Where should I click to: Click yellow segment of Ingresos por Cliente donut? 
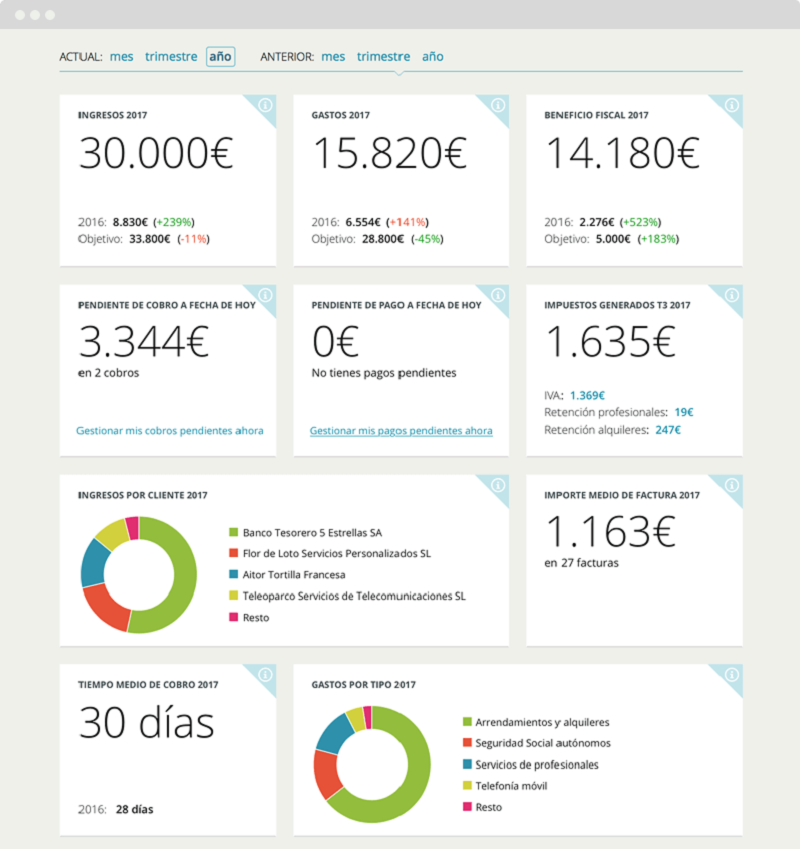pyautogui.click(x=113, y=532)
